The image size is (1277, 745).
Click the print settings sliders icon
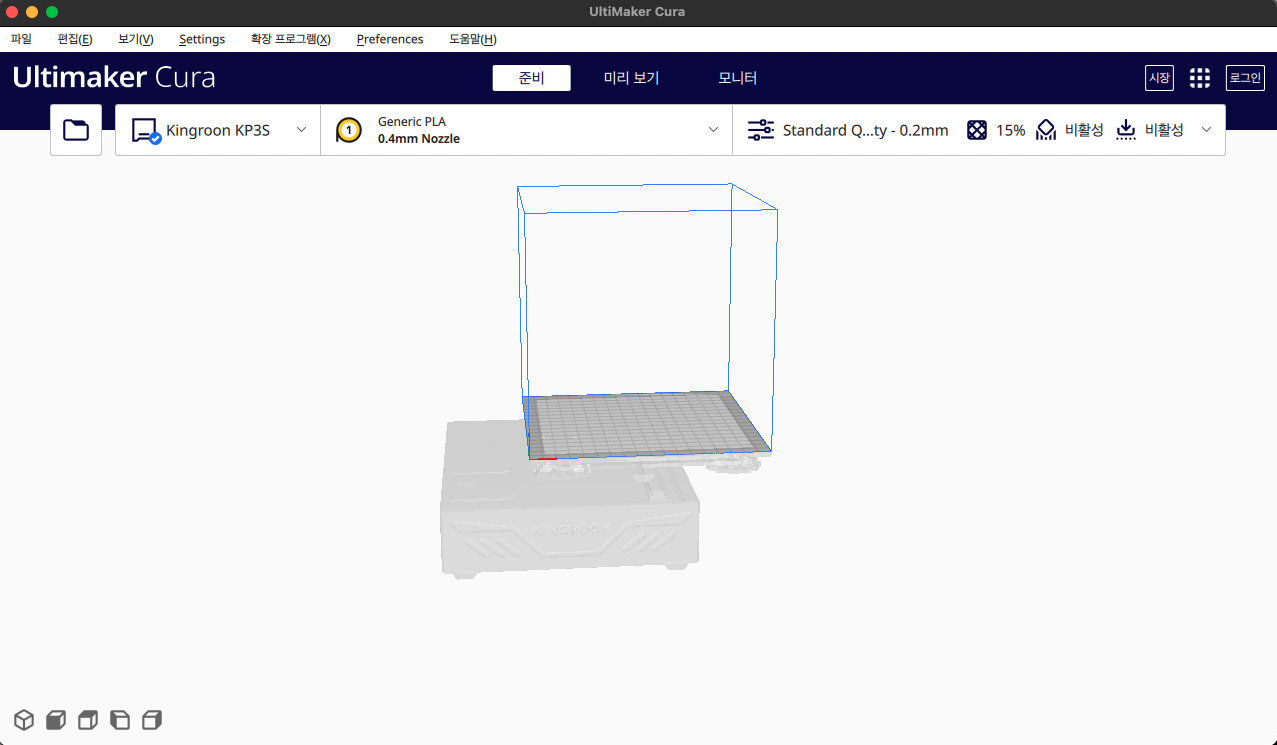761,130
